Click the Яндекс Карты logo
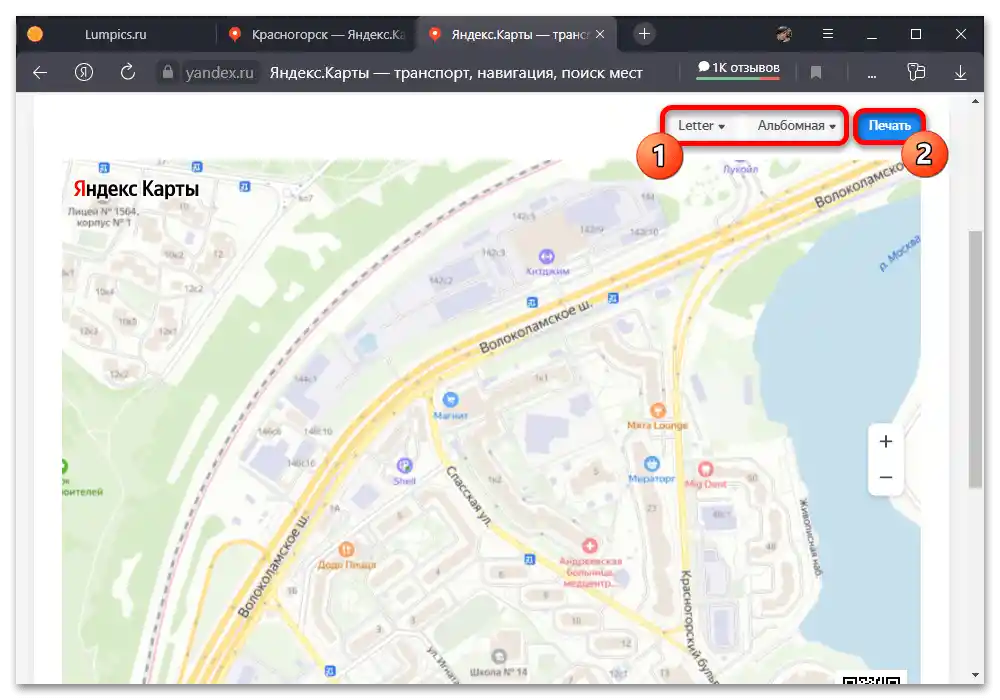 click(x=136, y=189)
